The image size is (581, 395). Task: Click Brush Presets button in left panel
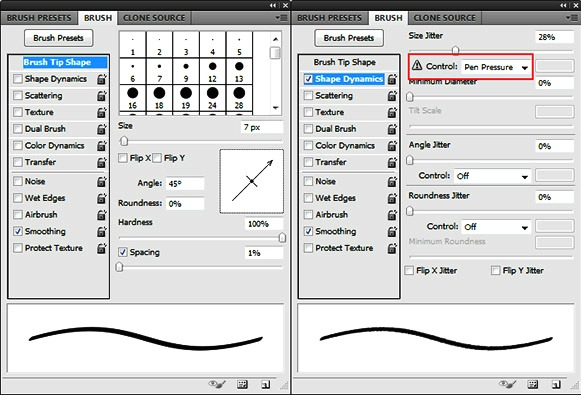[x=59, y=38]
